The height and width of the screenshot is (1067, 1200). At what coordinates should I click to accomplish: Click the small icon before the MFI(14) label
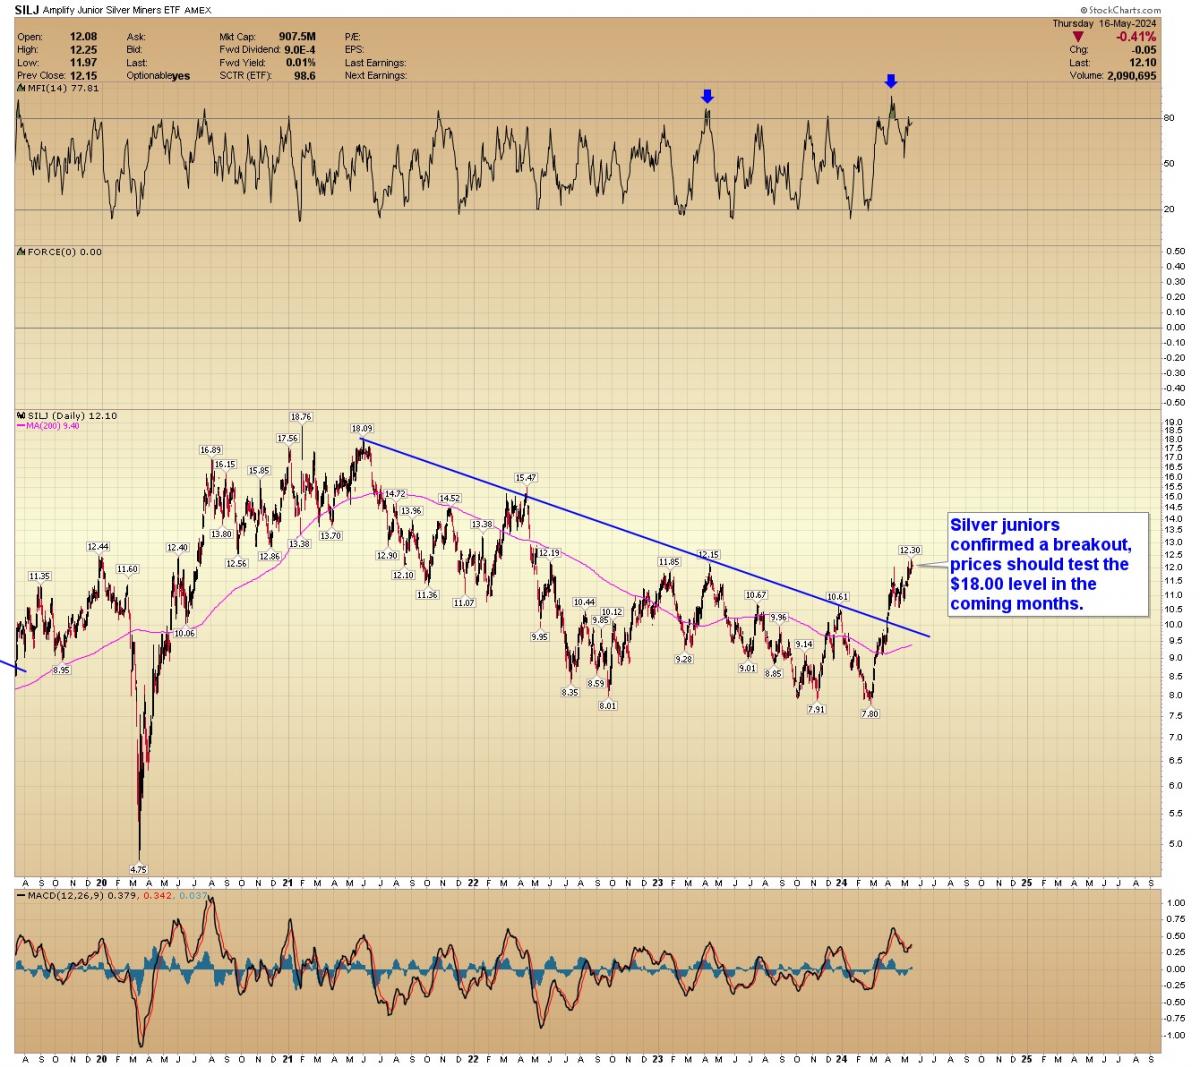pos(19,89)
